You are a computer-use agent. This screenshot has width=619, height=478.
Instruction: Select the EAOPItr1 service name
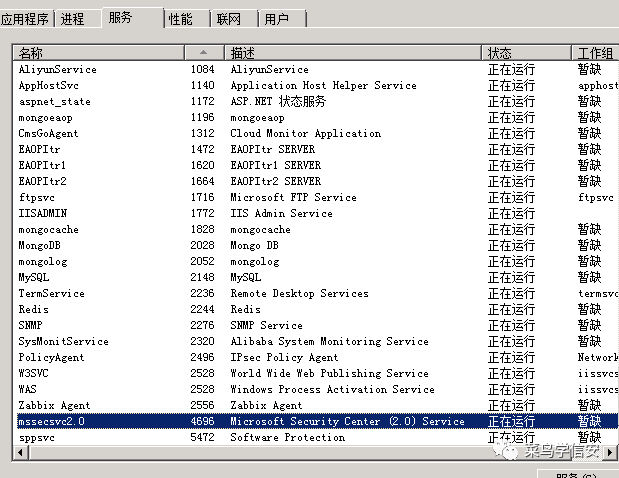coord(42,165)
